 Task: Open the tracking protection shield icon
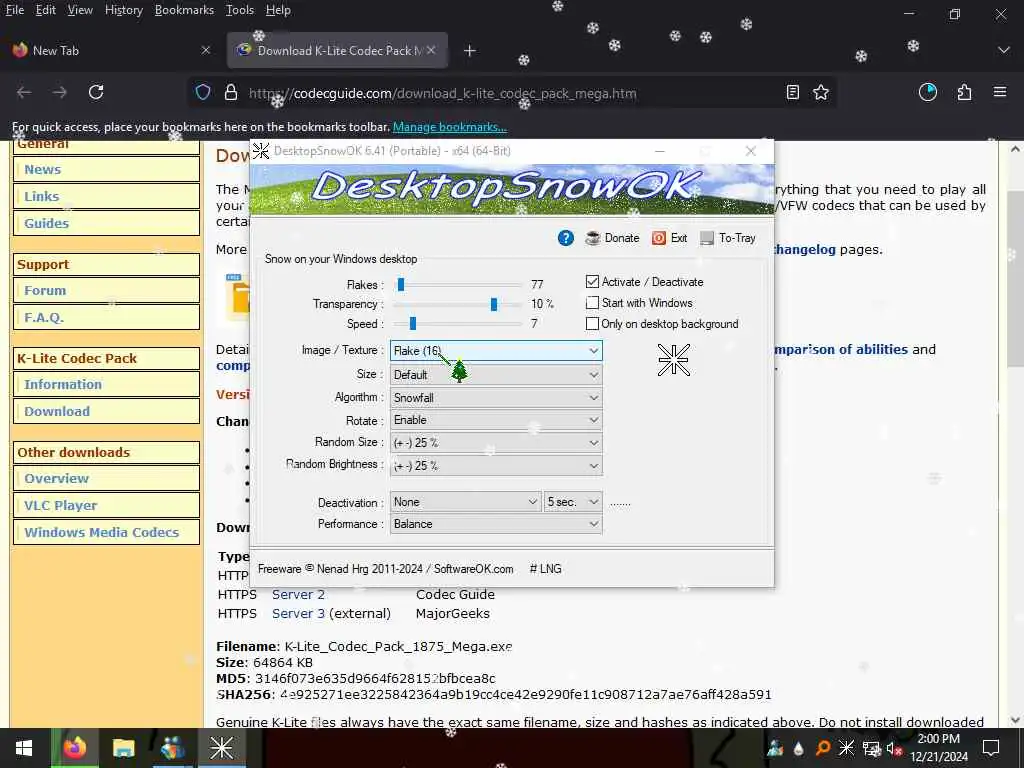(x=203, y=93)
